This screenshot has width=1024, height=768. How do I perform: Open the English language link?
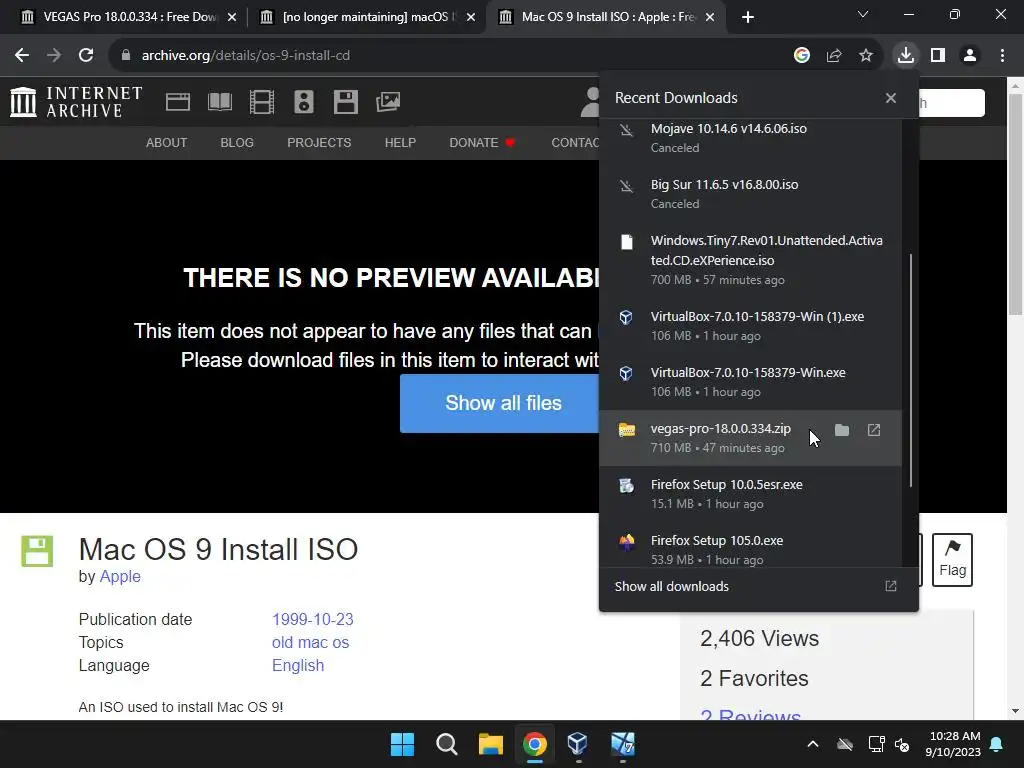[x=298, y=665]
